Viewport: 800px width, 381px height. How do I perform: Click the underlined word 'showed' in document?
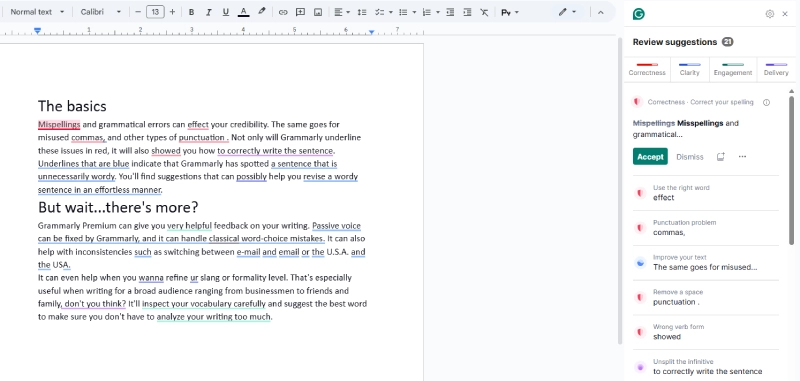tap(166, 151)
